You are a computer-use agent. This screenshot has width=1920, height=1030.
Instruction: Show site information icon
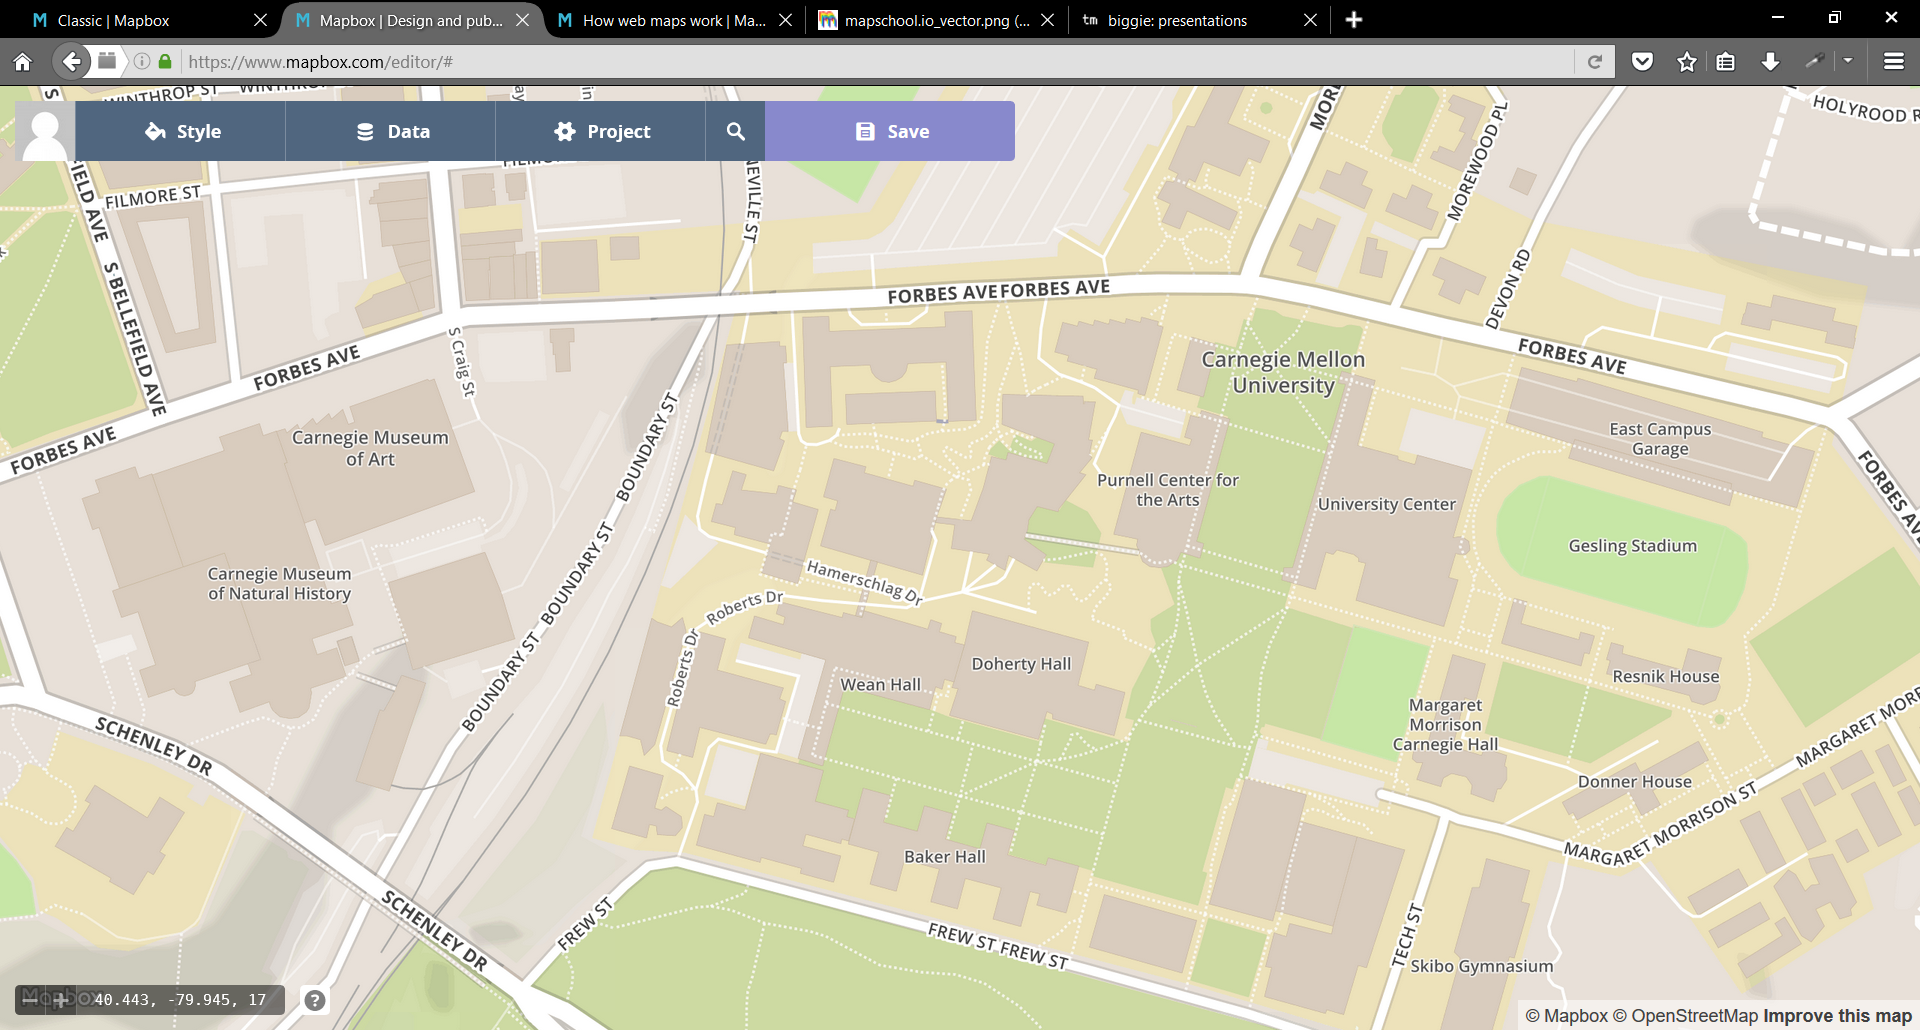click(142, 62)
